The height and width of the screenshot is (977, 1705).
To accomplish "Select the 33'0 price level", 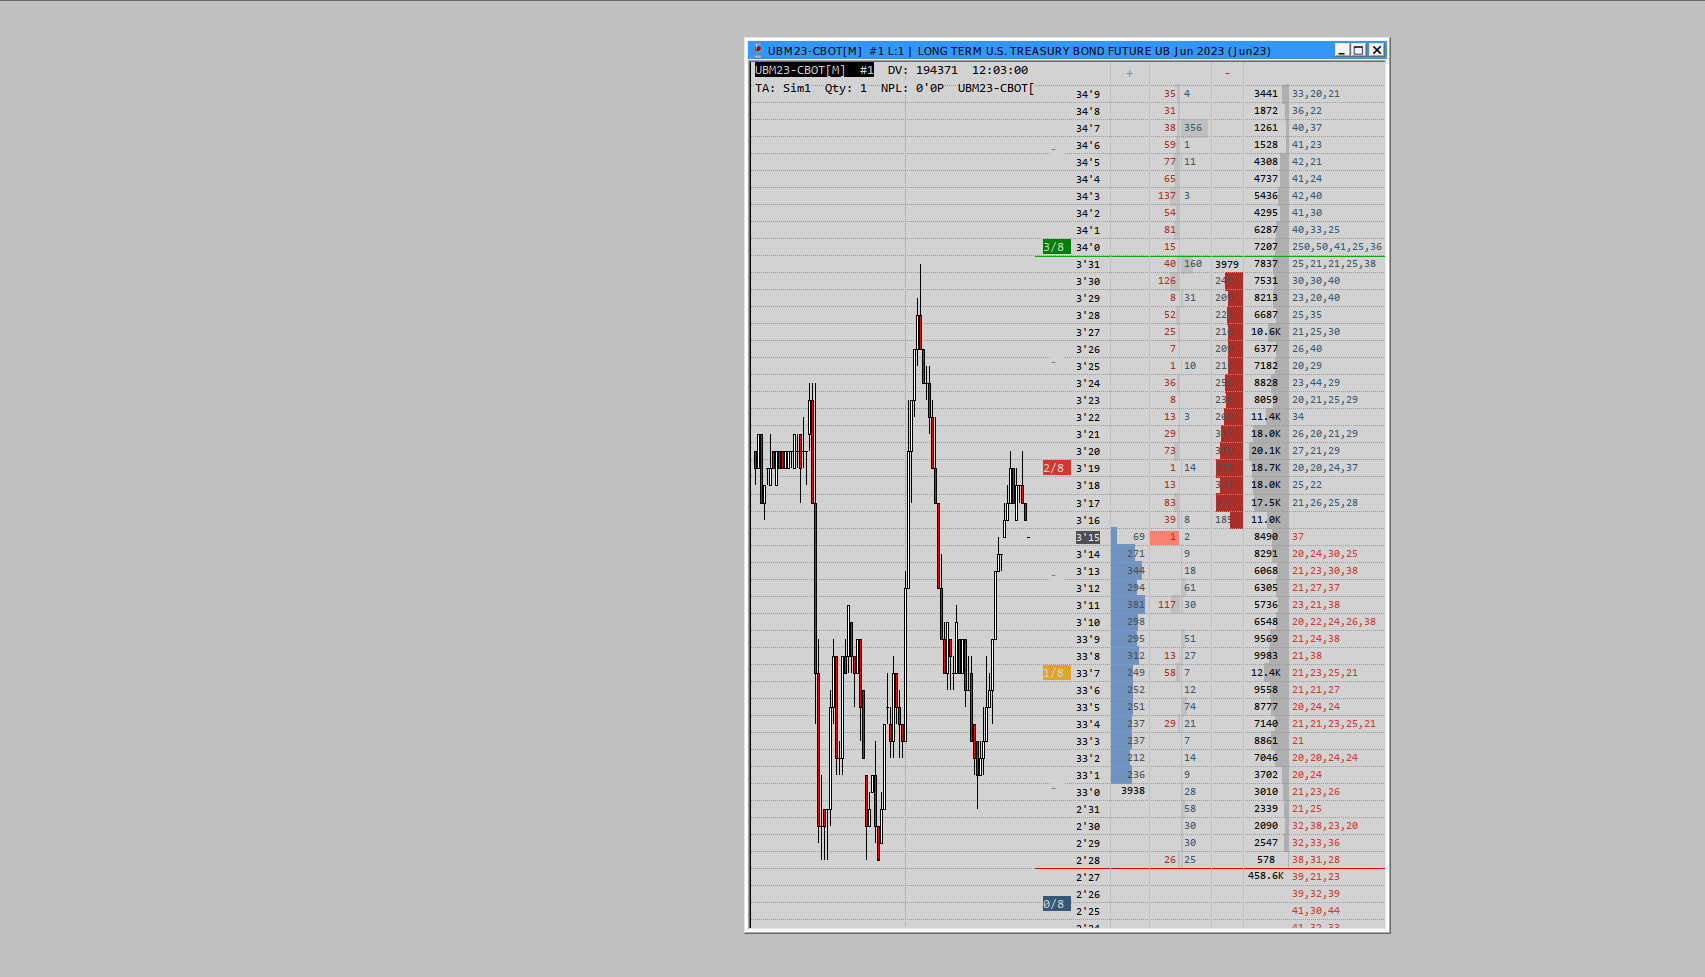I will tap(1088, 792).
